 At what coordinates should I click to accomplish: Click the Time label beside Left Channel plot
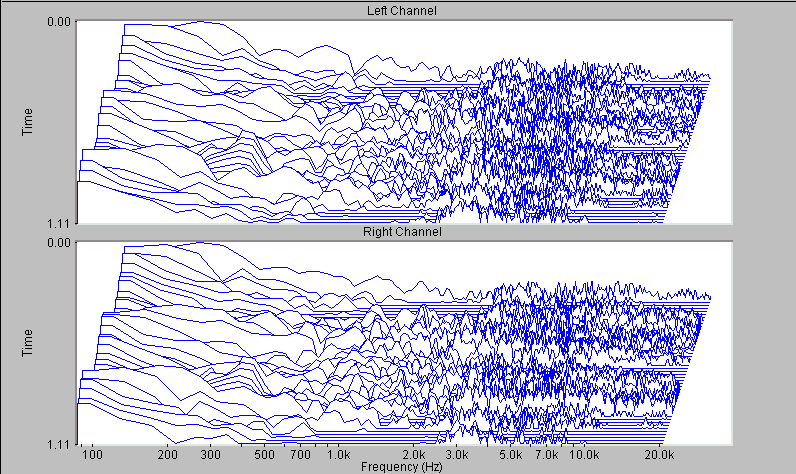click(28, 122)
